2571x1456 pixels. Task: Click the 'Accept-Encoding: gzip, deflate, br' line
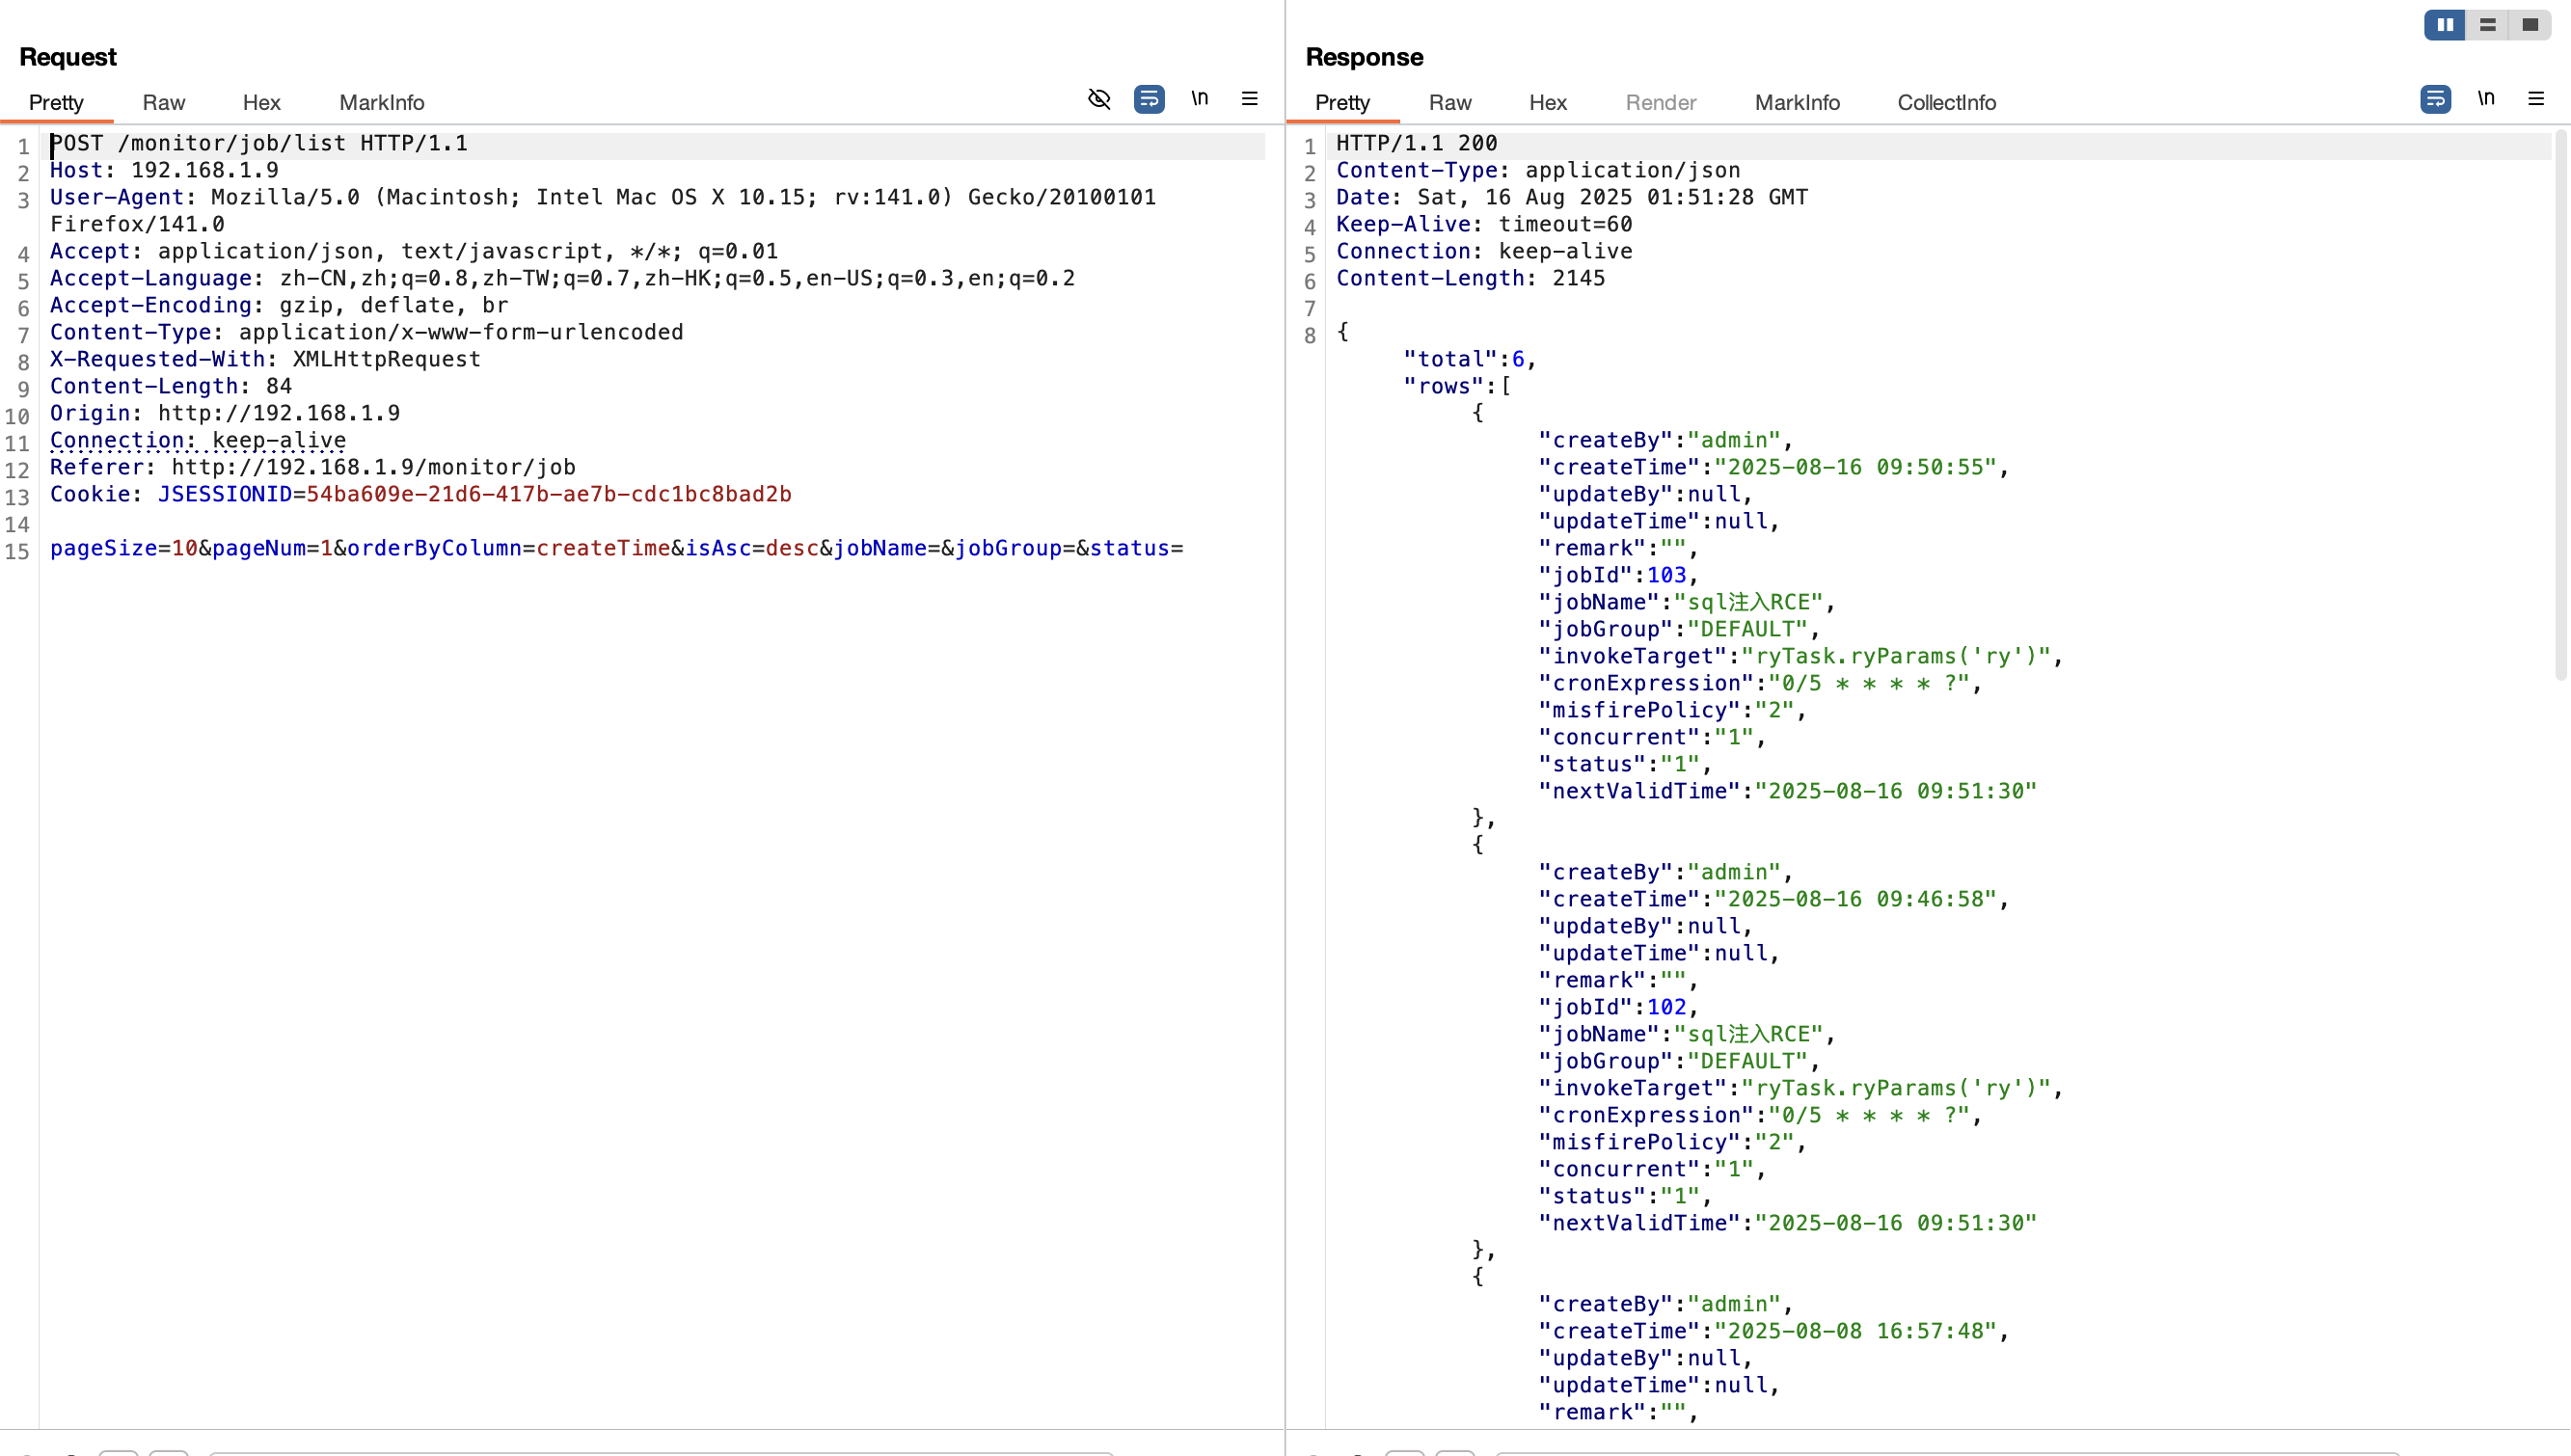[x=279, y=305]
